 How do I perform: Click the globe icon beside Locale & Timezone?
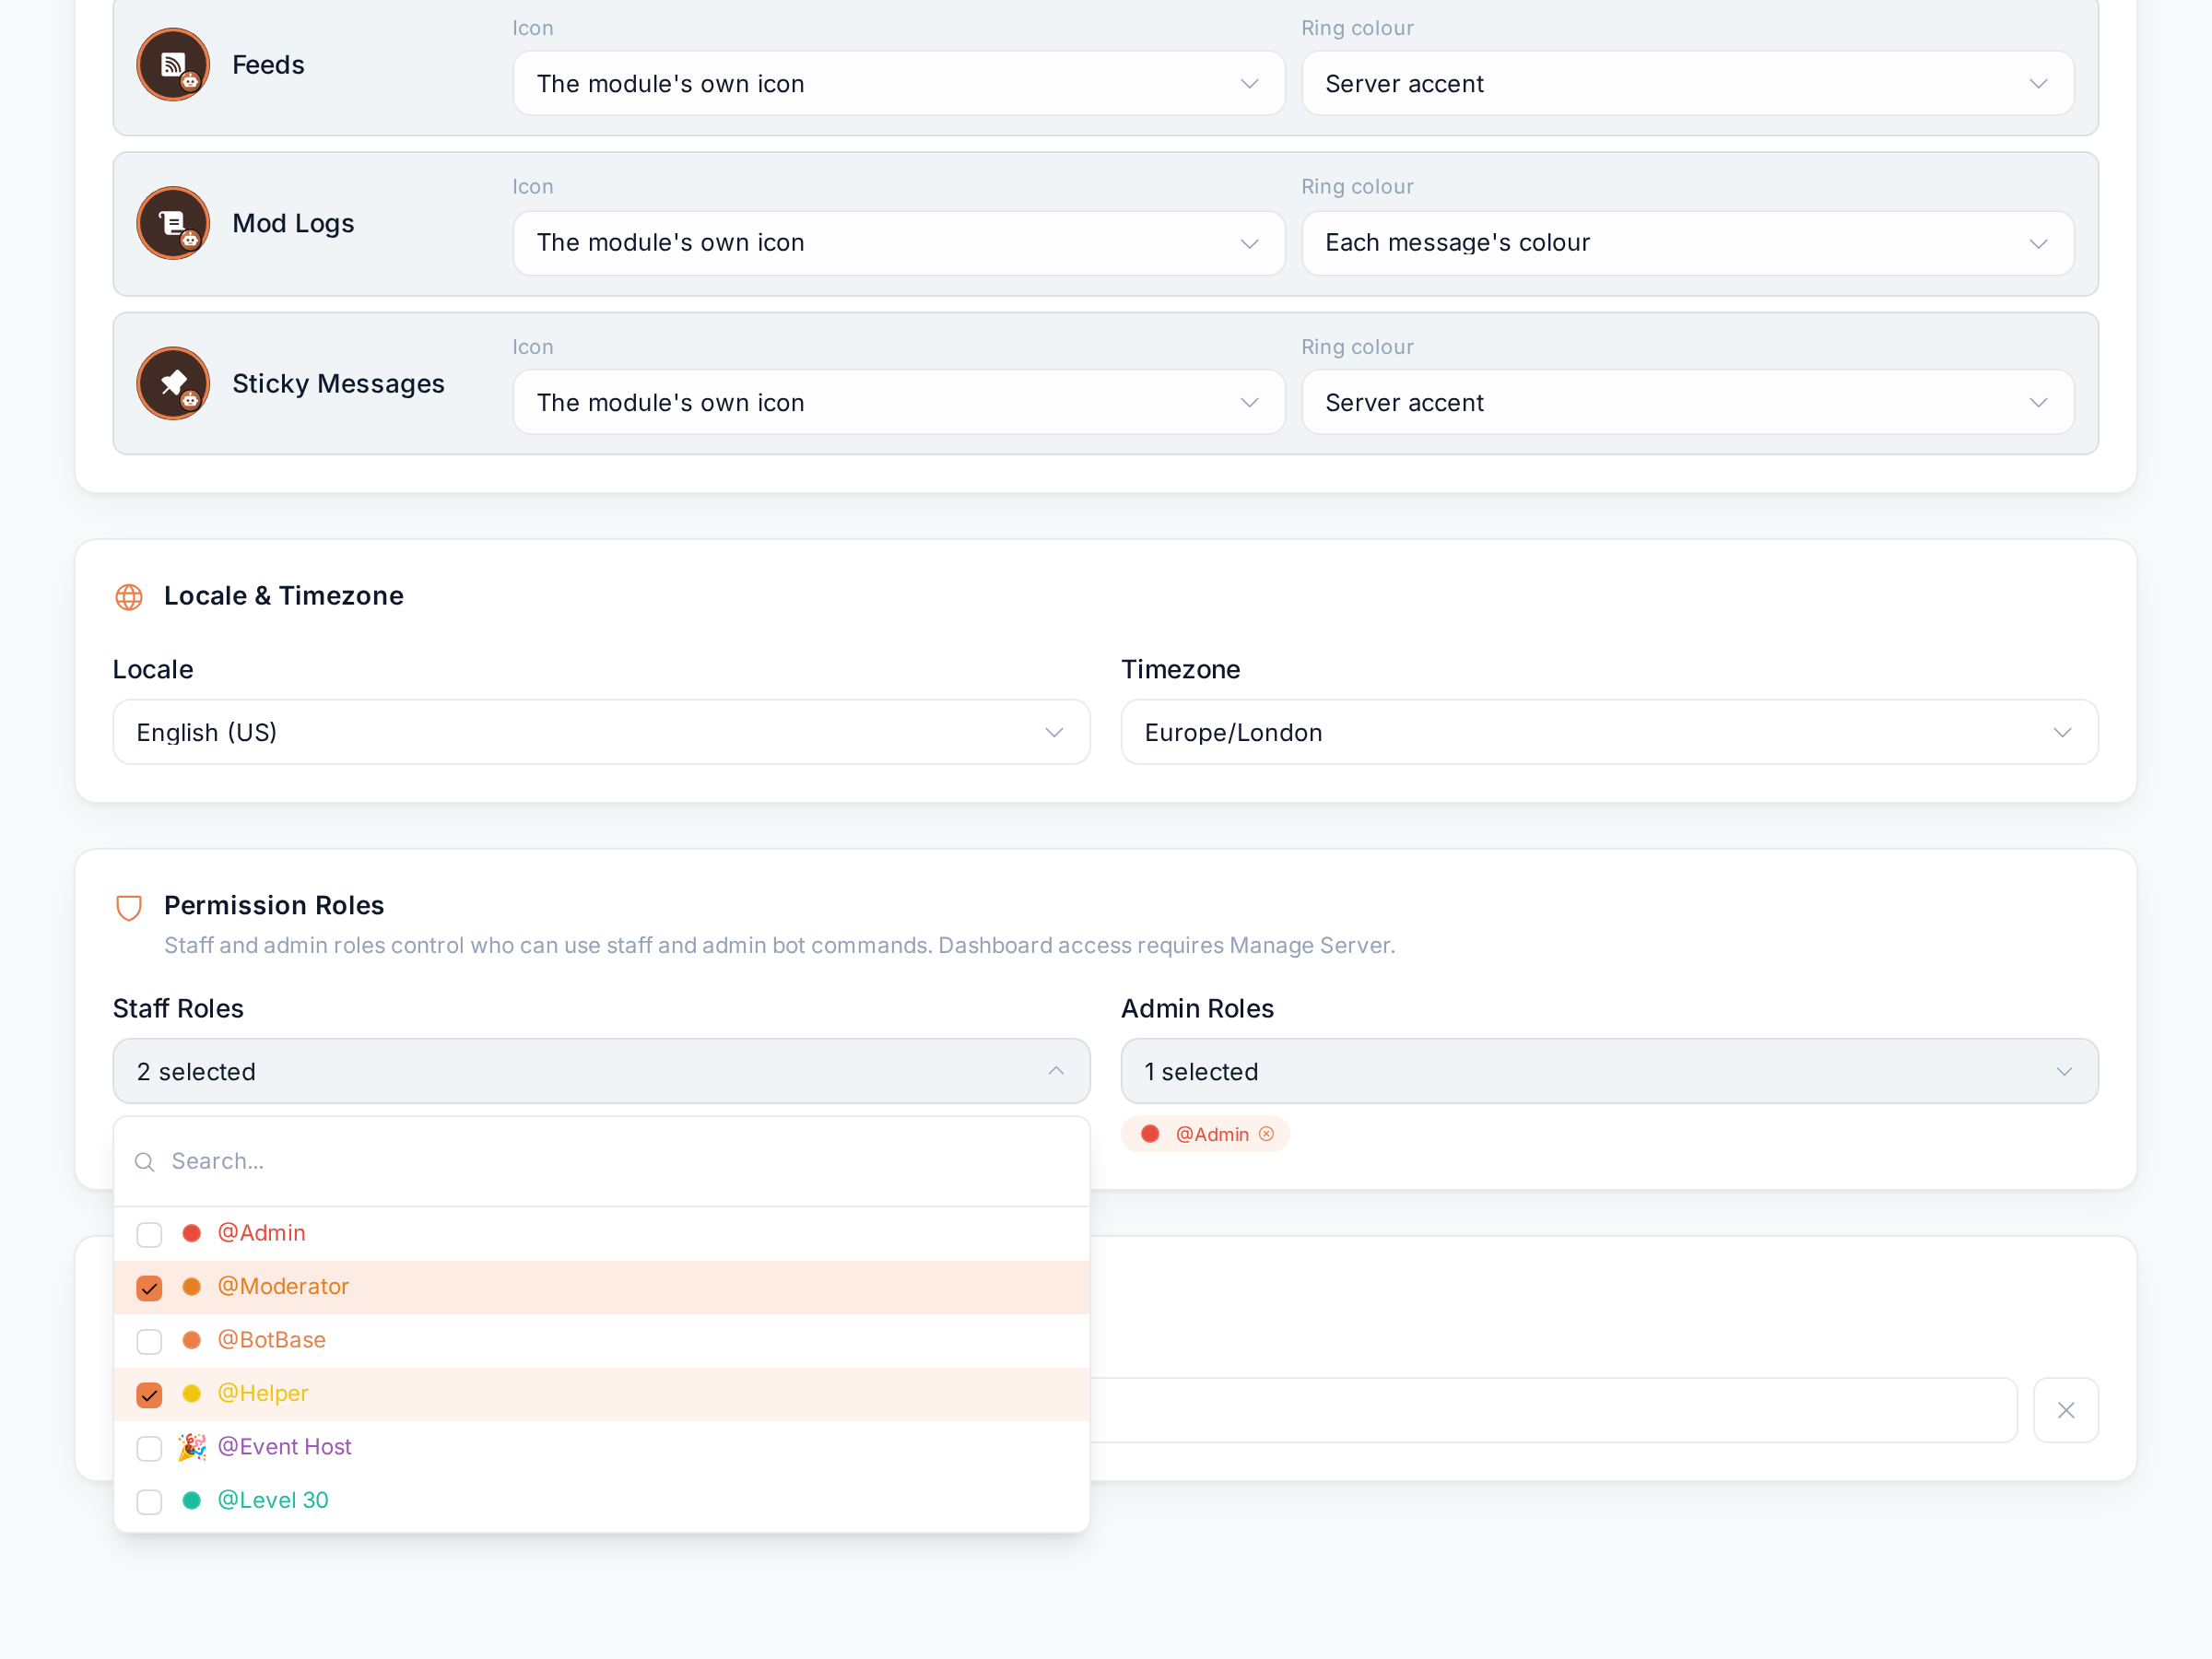(129, 597)
